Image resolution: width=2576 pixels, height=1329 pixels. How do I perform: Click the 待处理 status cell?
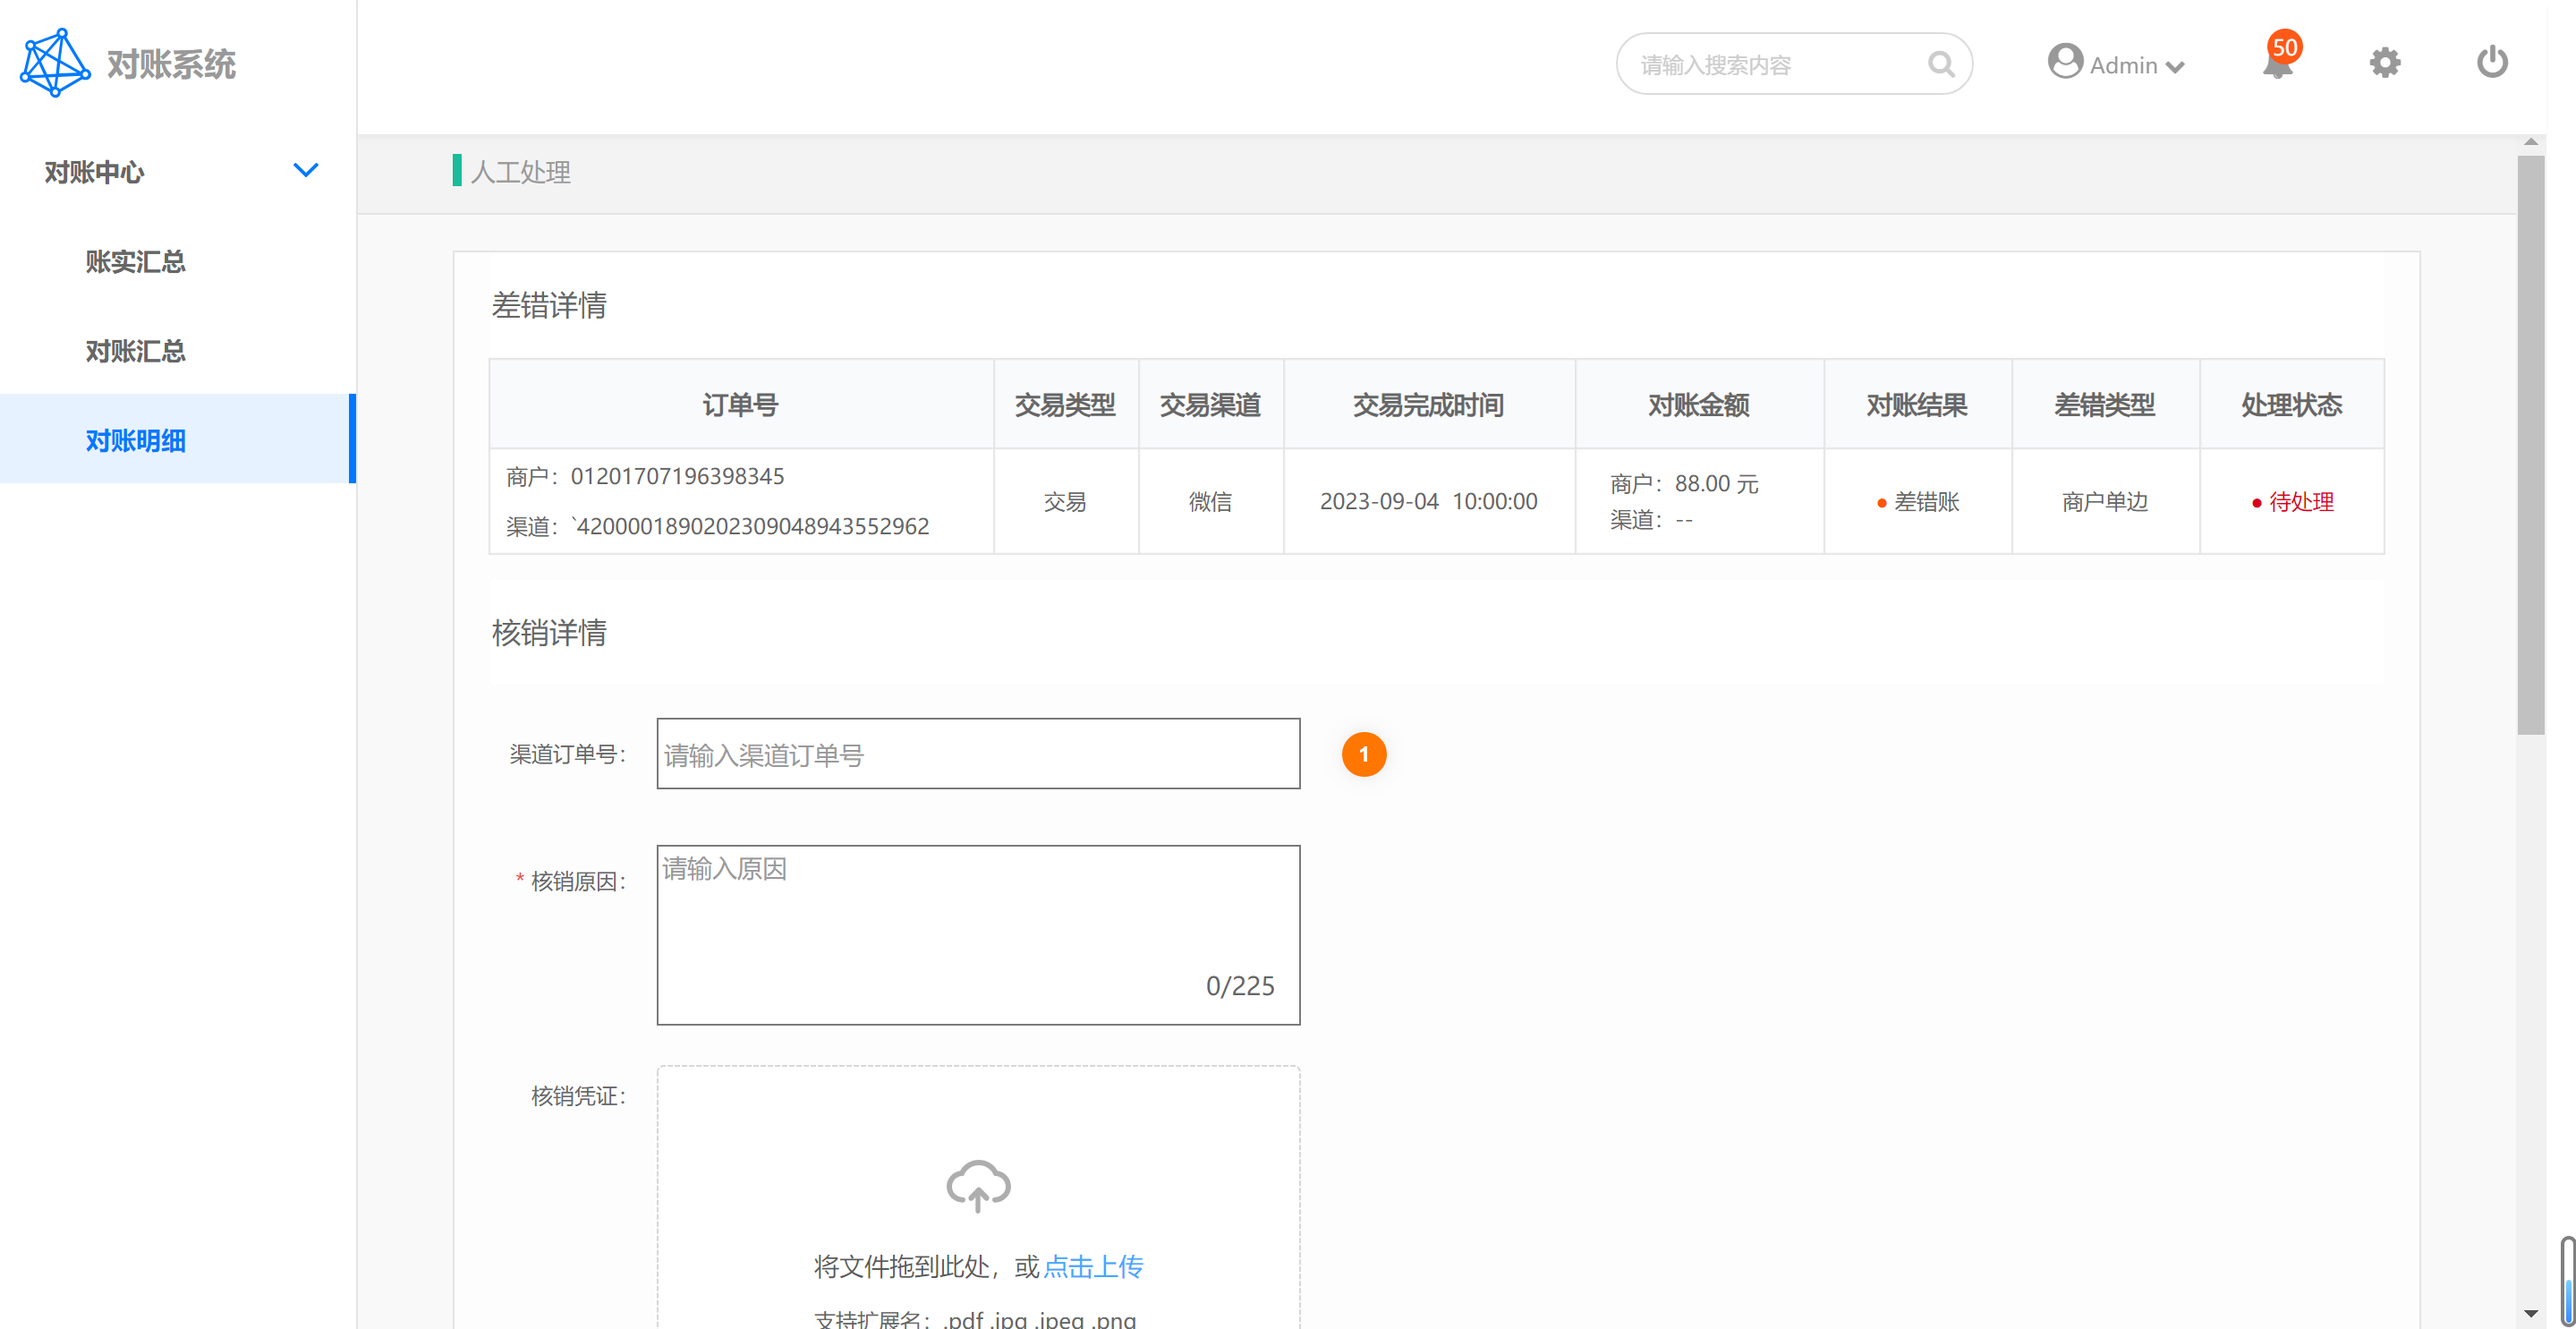click(2292, 501)
